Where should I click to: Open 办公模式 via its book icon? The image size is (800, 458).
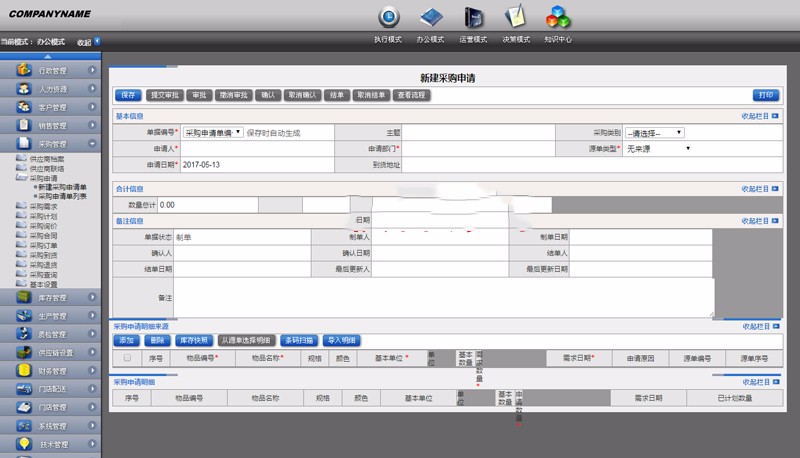[x=431, y=17]
